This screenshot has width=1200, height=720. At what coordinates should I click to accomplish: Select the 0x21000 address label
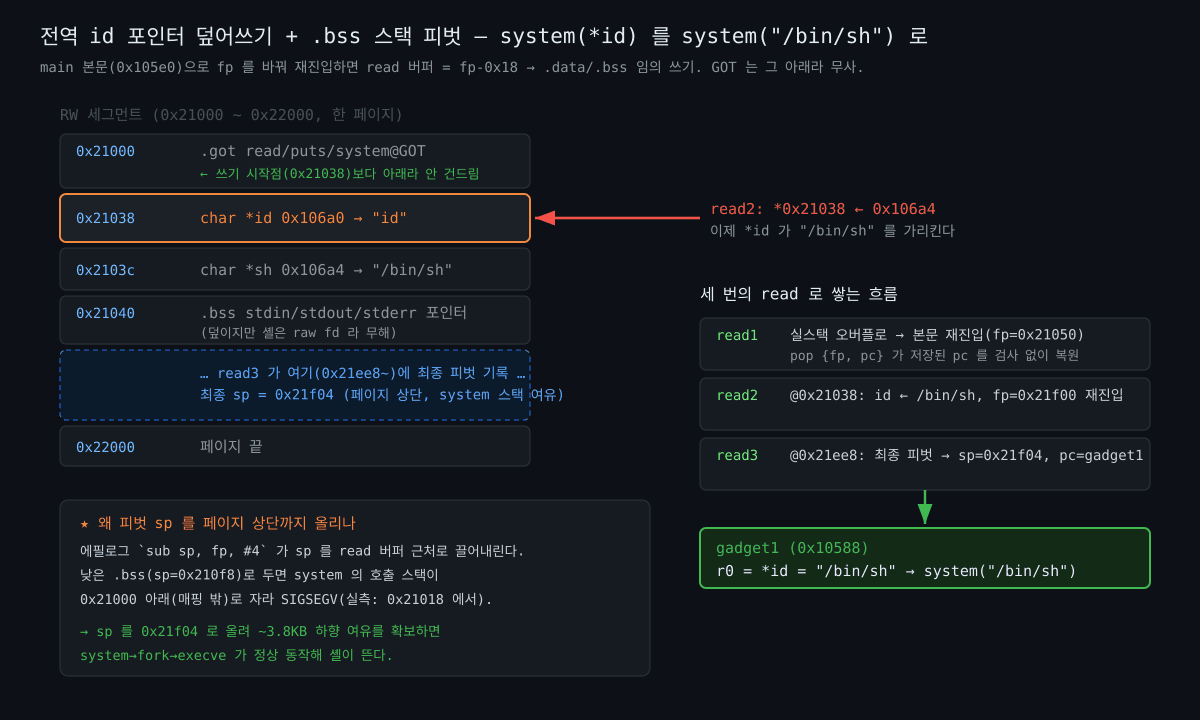[x=105, y=151]
